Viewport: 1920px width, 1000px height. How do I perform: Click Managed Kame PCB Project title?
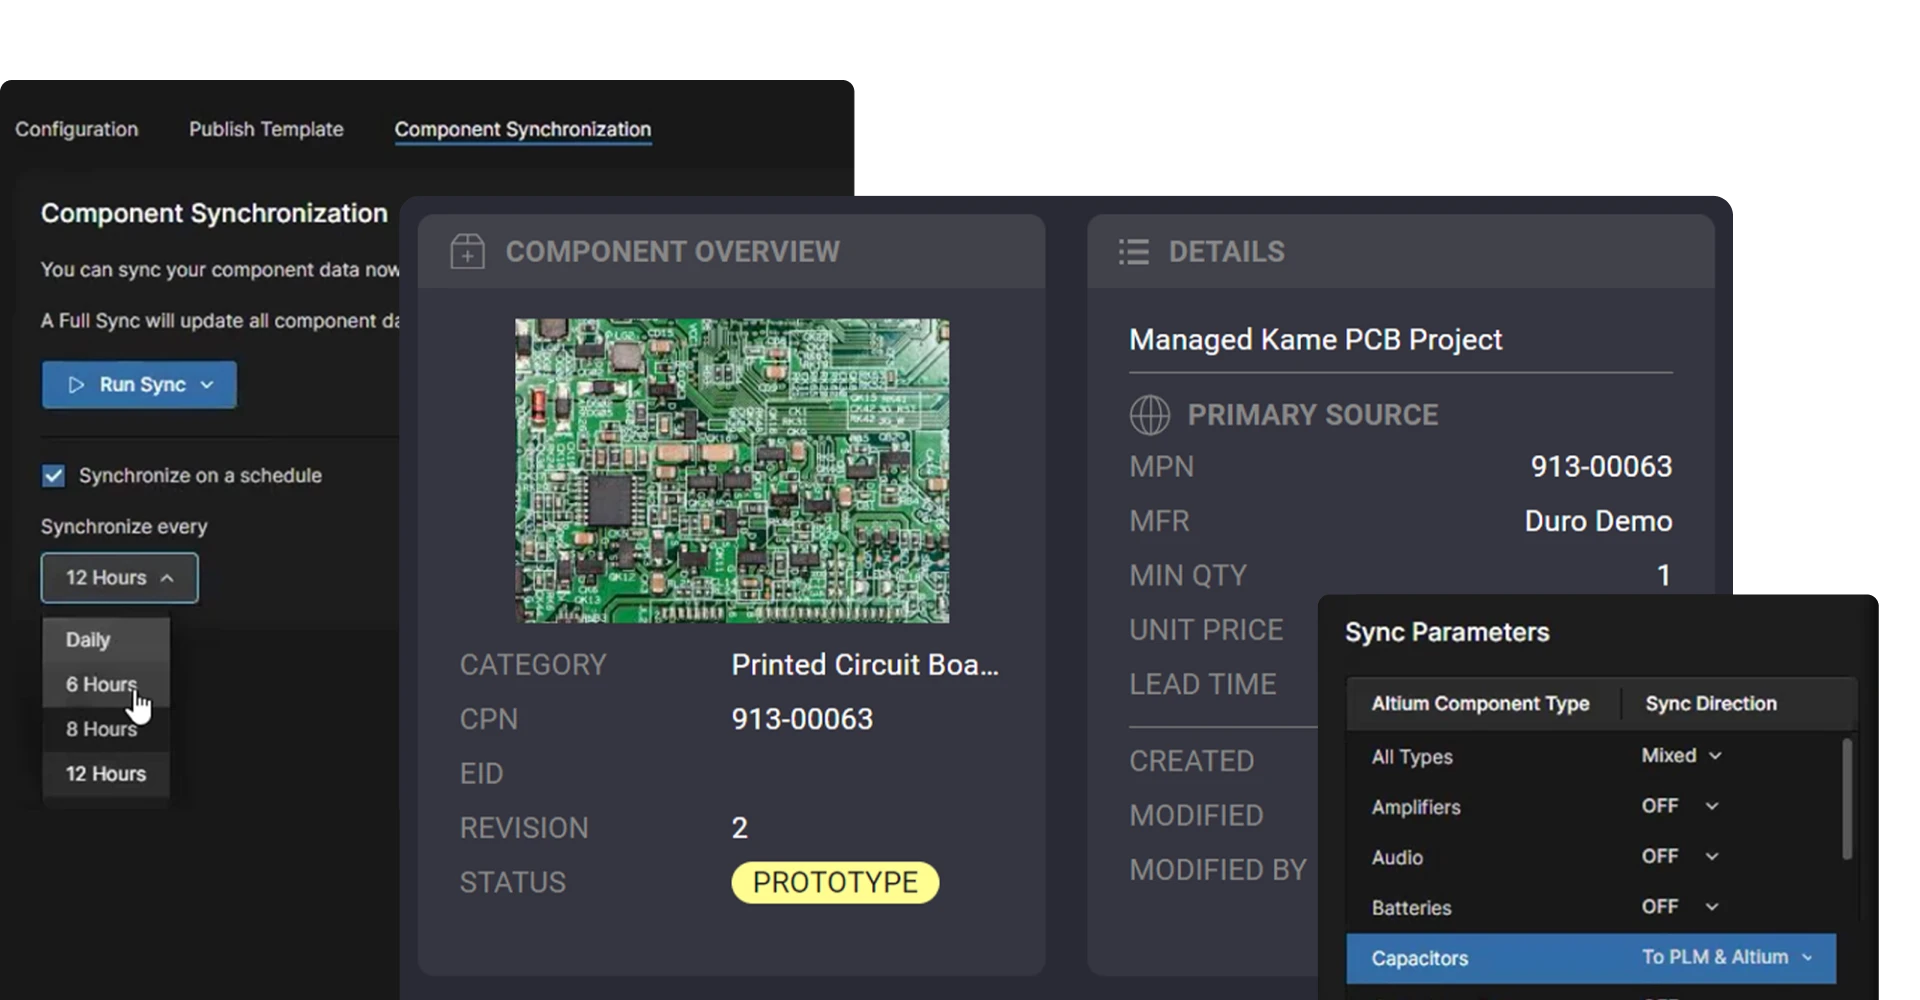1315,340
